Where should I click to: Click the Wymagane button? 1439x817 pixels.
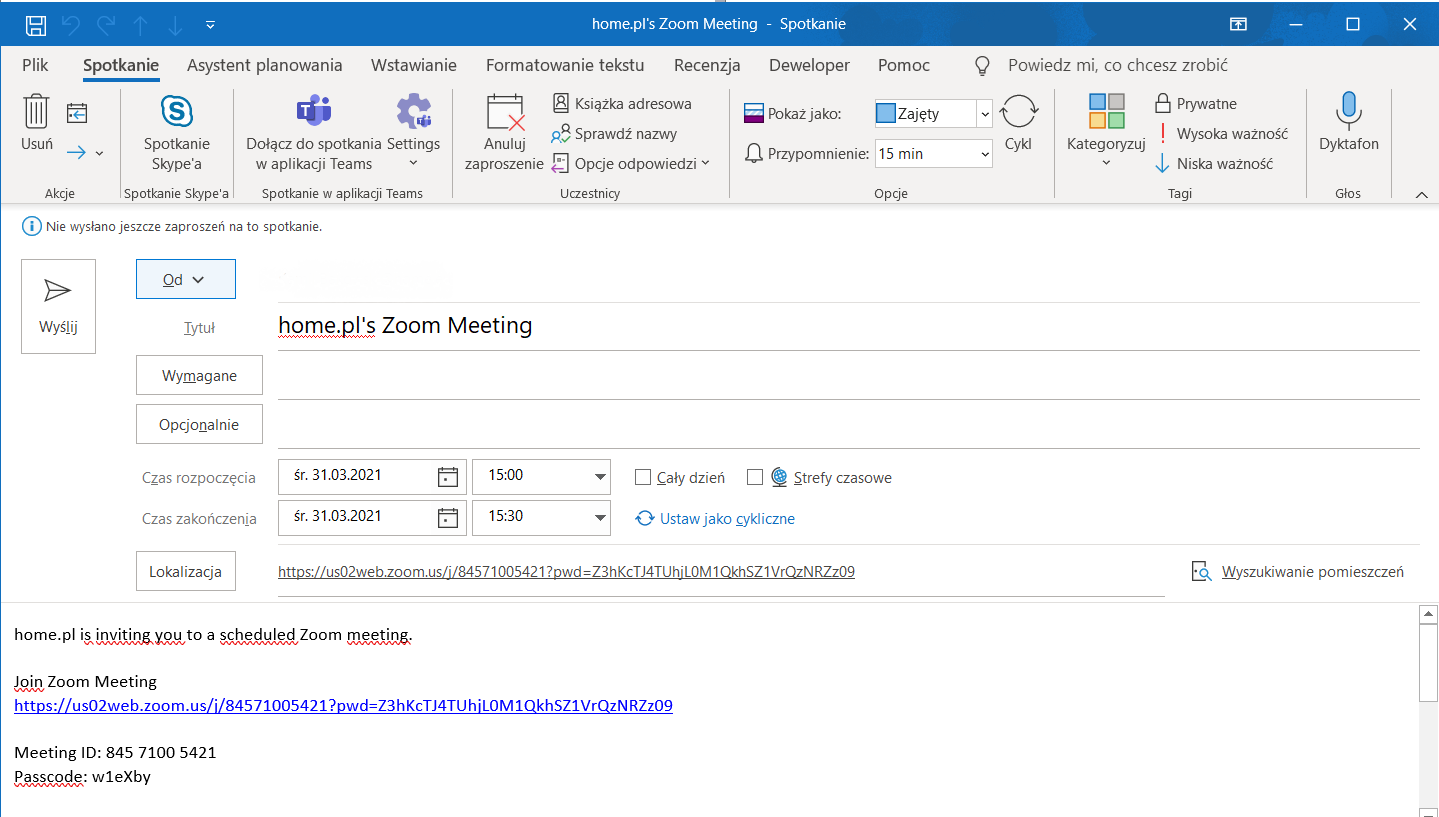click(x=199, y=376)
